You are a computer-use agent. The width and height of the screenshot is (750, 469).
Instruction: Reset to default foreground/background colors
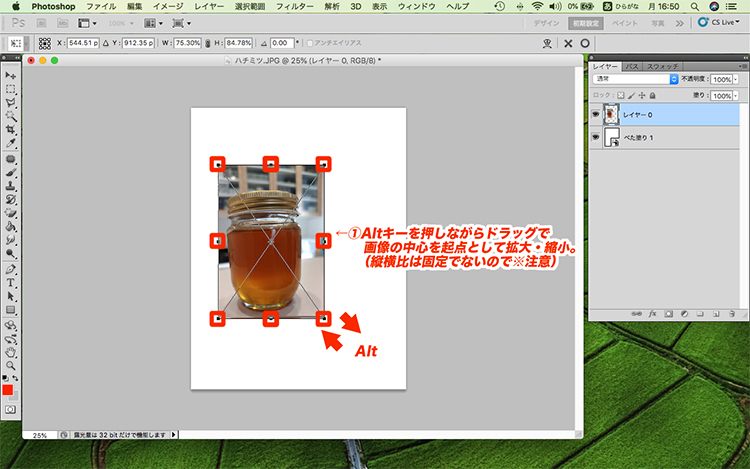tap(5, 378)
